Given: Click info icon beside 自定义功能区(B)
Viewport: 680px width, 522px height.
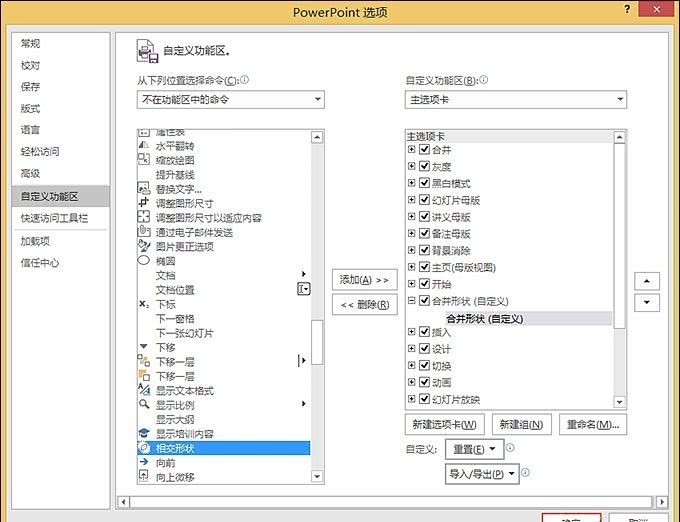Looking at the screenshot, I should [x=484, y=79].
